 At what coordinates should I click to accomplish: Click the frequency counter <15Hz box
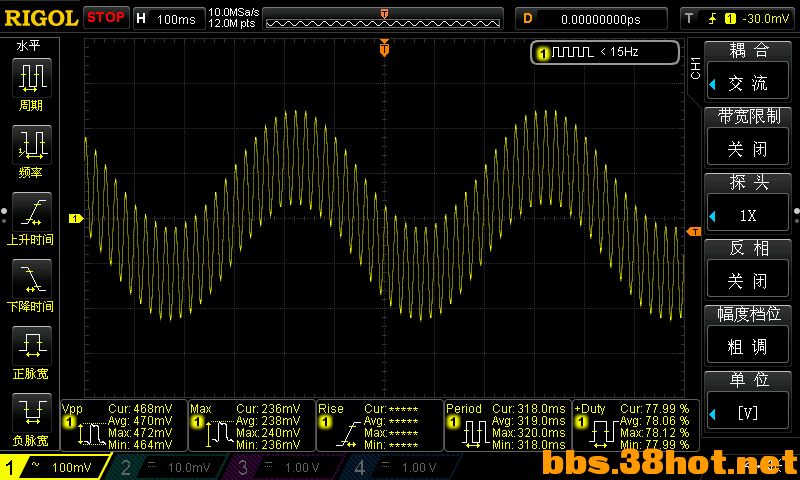(x=605, y=52)
